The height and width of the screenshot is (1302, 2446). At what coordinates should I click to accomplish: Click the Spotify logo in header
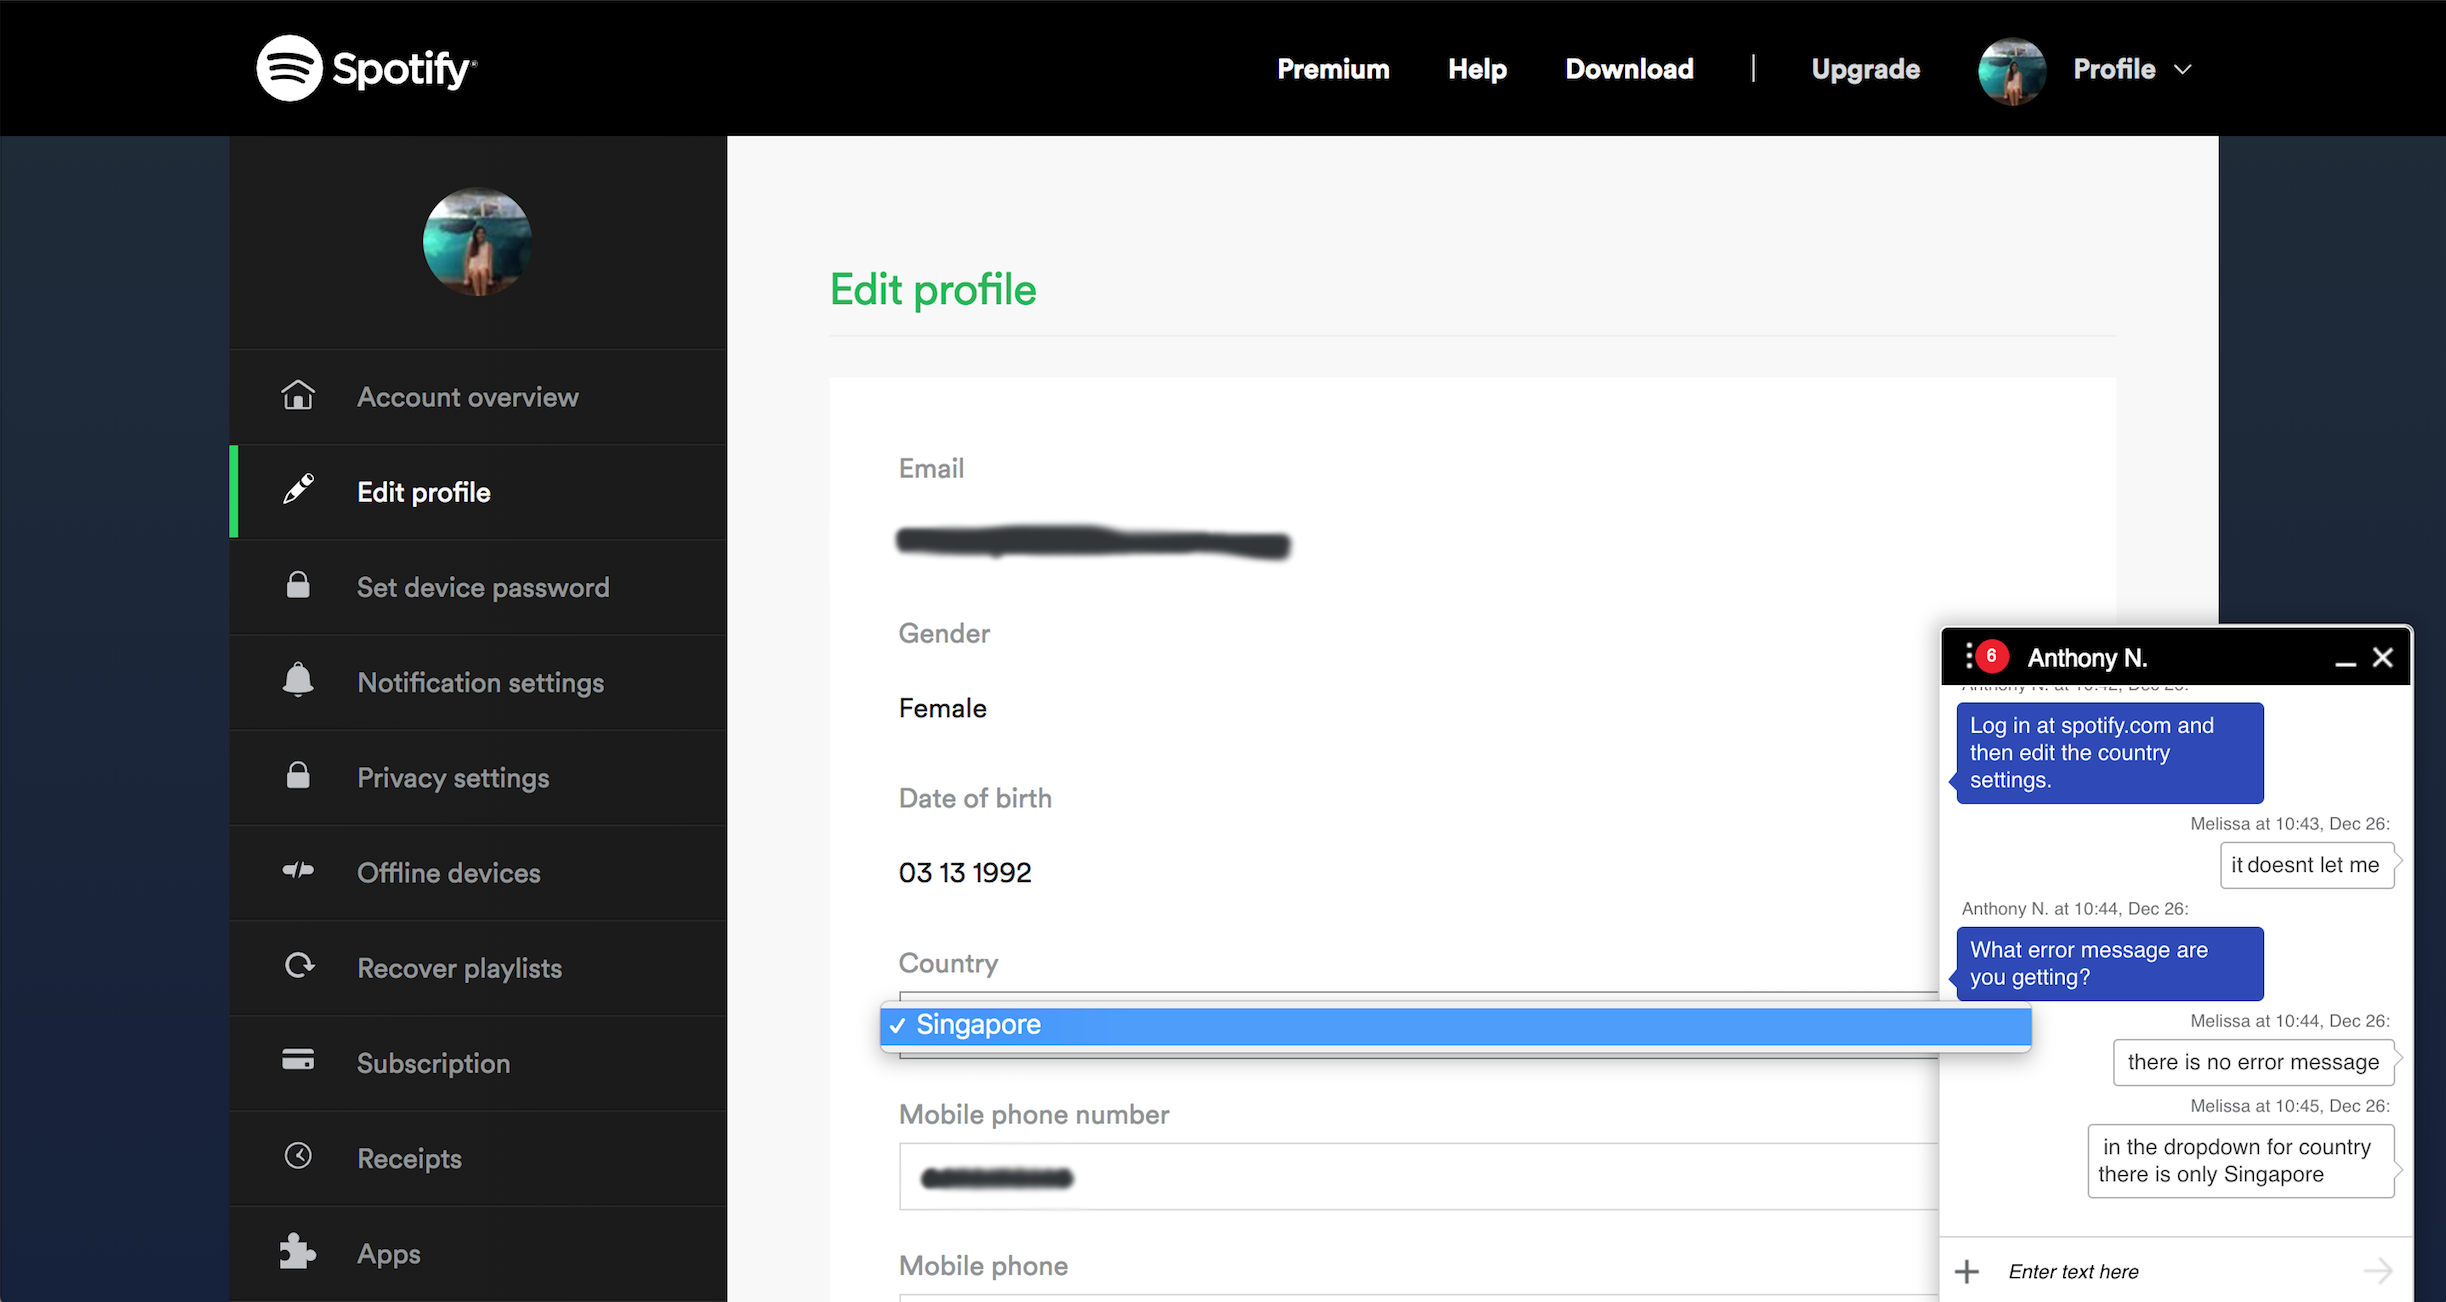pos(366,68)
